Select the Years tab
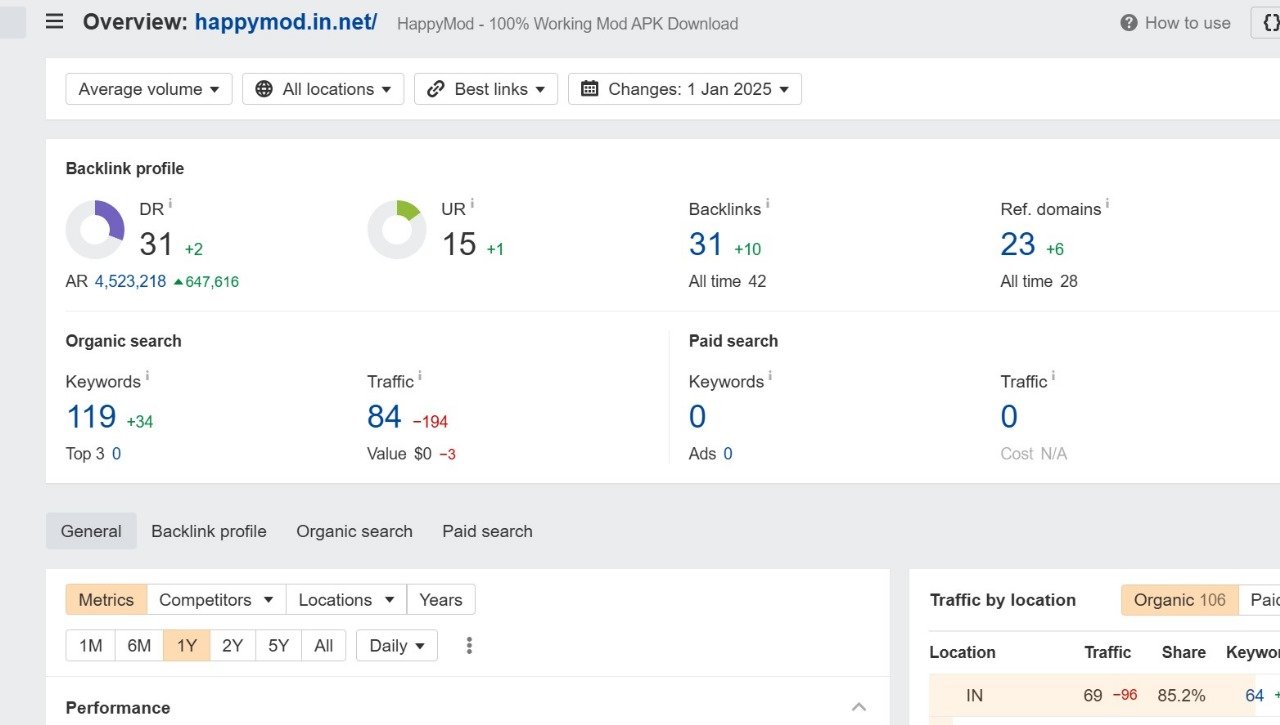This screenshot has width=1280, height=725. 441,600
